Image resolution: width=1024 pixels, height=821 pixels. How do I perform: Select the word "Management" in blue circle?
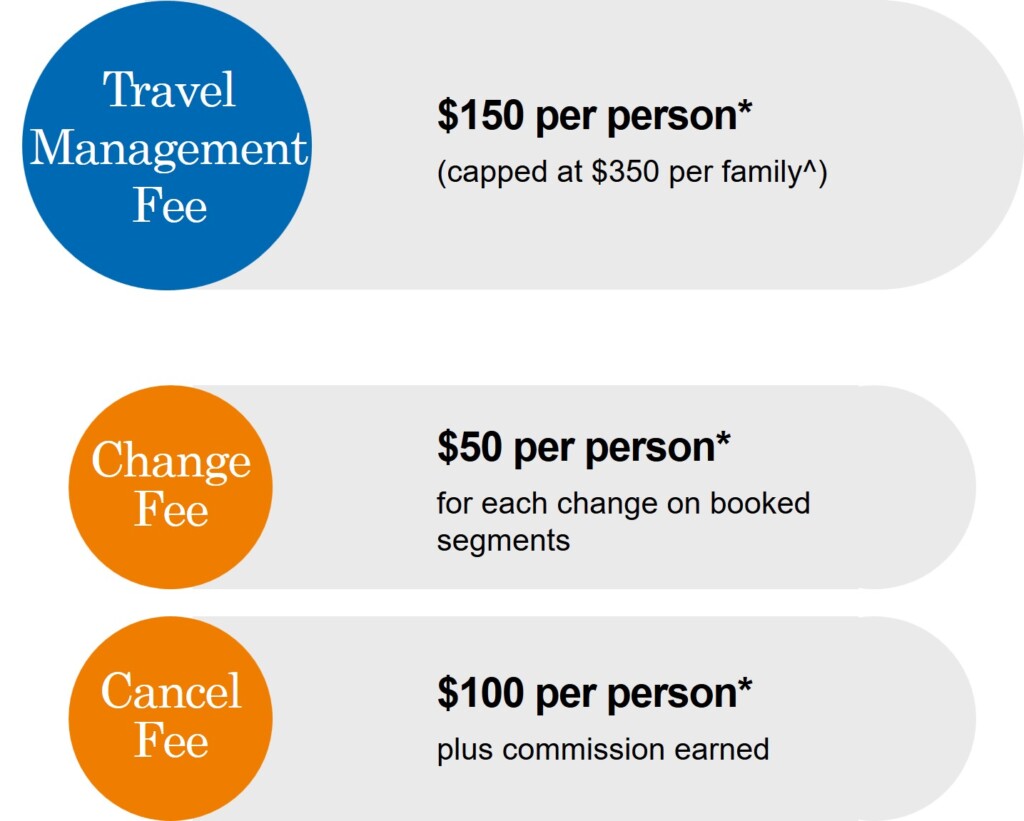click(169, 148)
